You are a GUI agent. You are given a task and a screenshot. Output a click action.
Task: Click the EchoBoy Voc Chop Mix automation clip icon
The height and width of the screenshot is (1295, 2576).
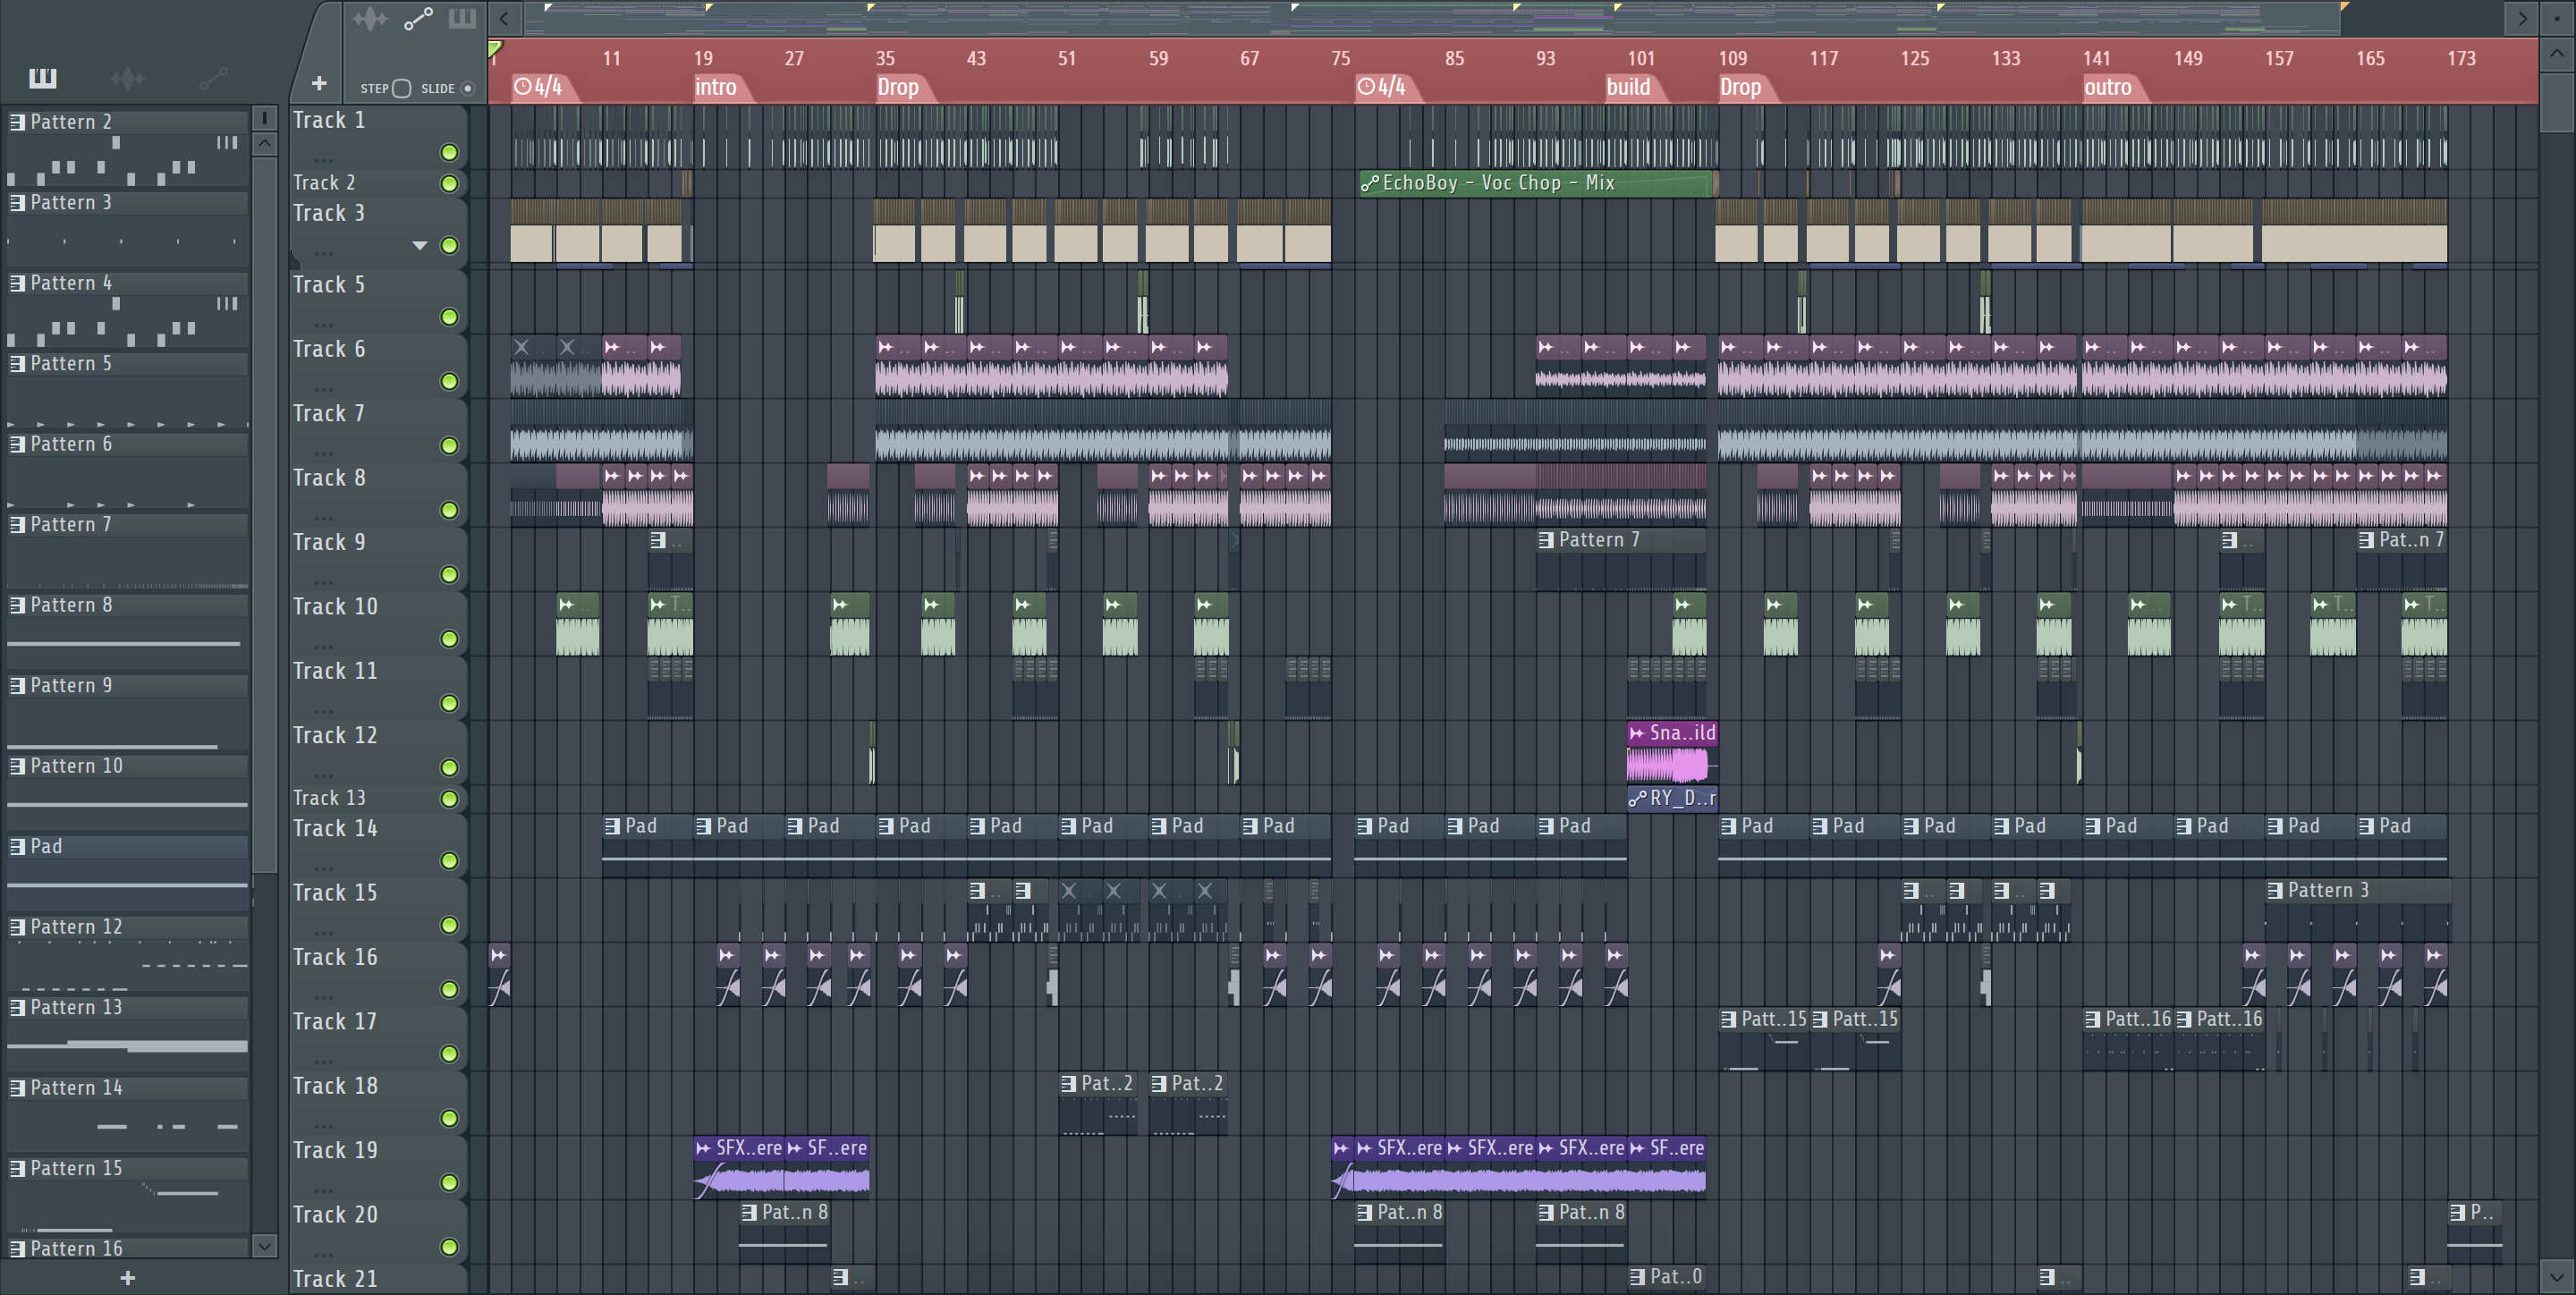click(x=1369, y=183)
